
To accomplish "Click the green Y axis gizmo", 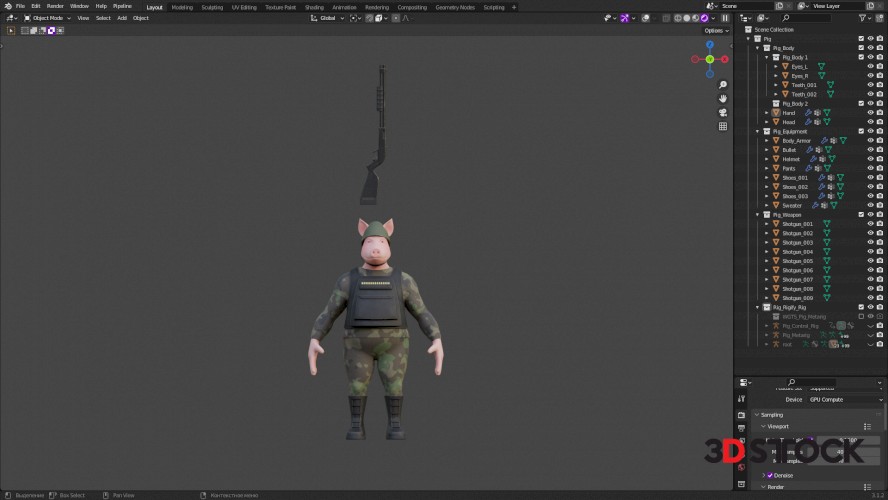I will (710, 59).
